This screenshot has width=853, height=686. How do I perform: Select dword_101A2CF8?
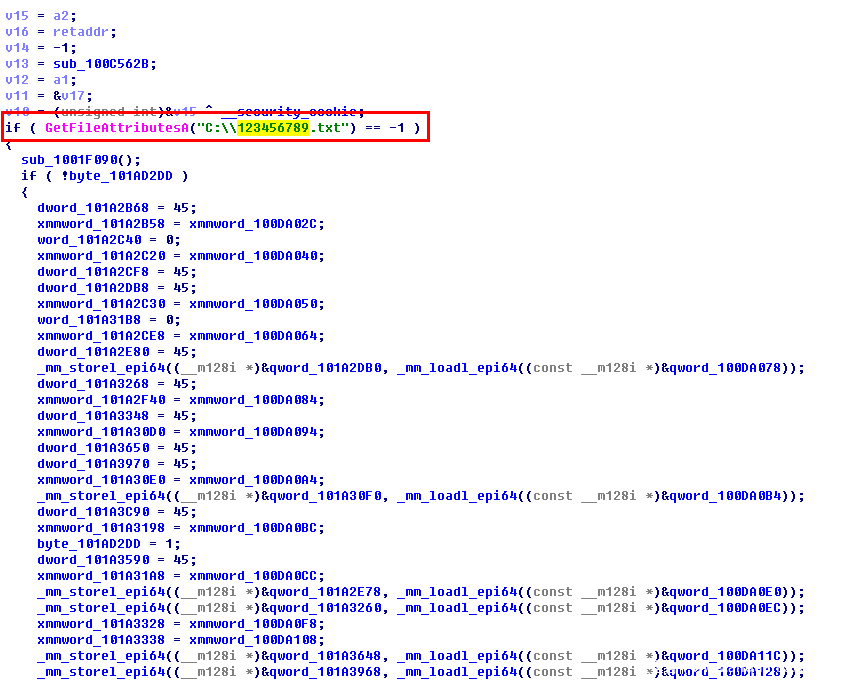coord(93,272)
